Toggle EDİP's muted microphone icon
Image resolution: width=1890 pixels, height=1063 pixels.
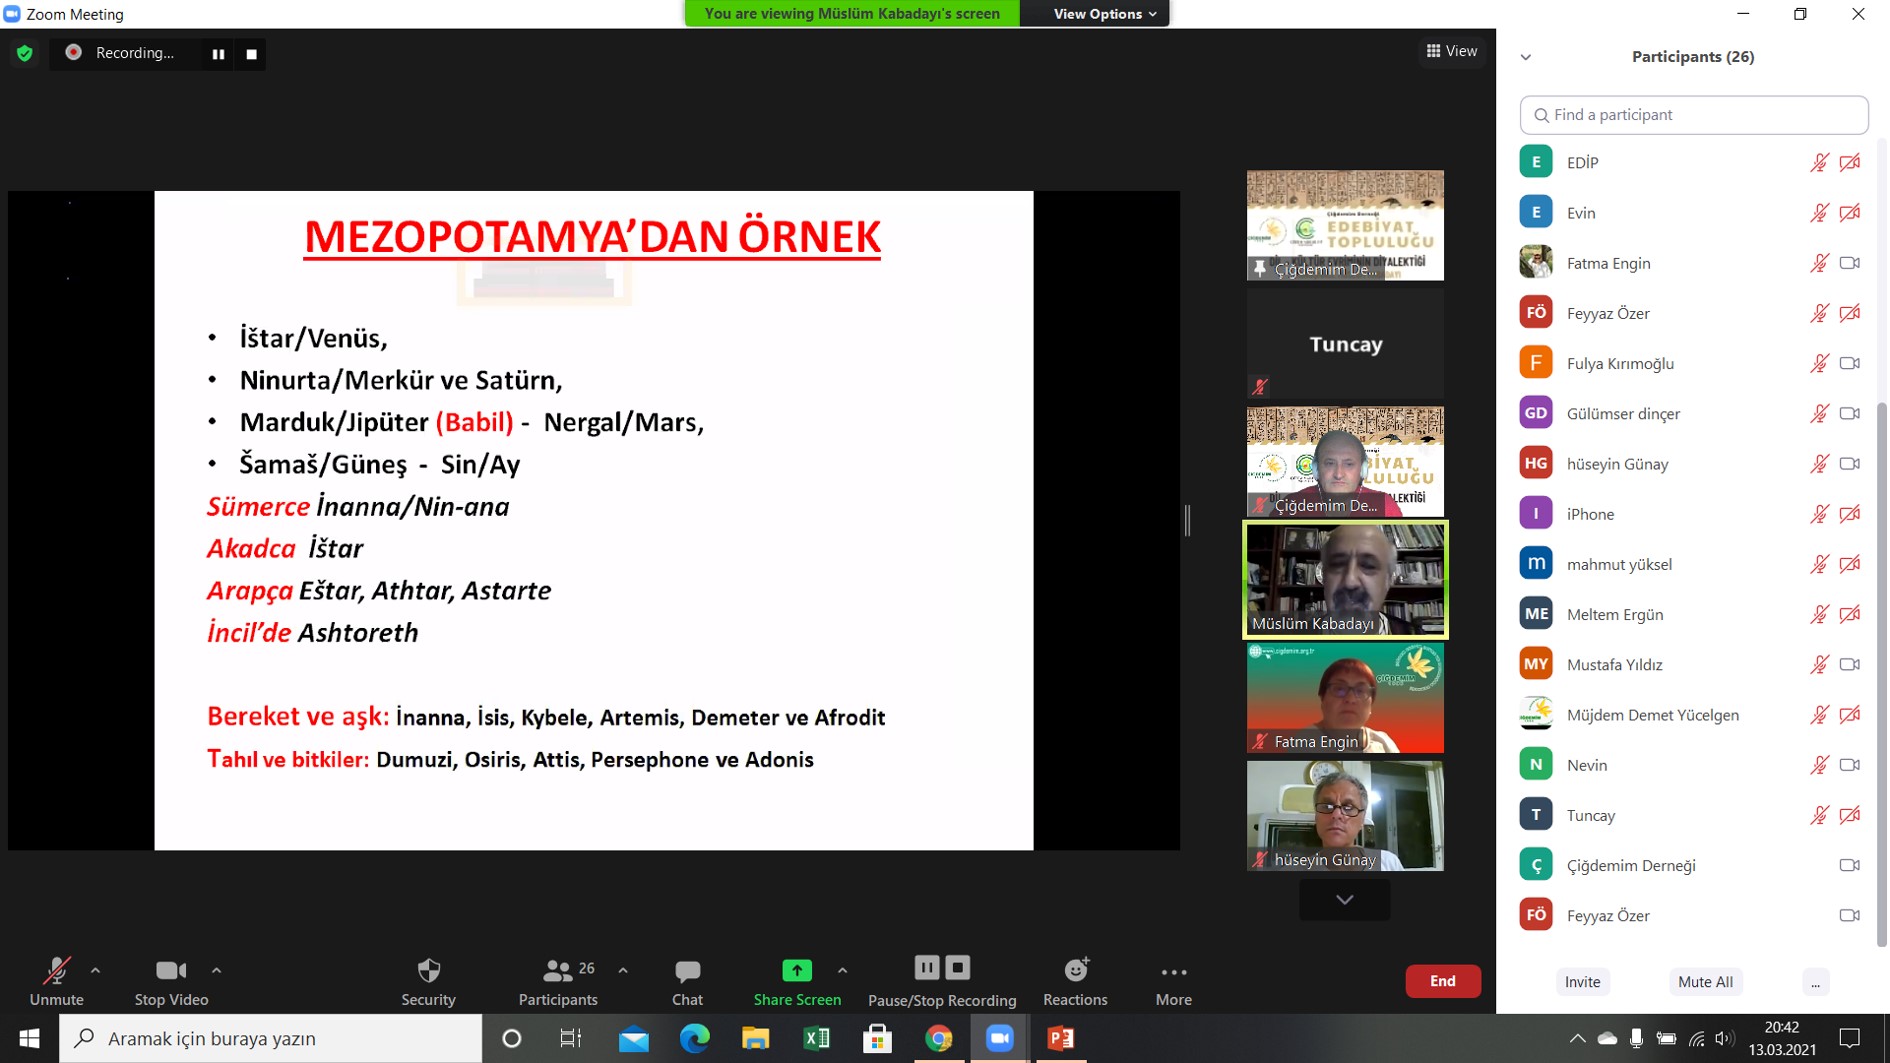(x=1819, y=162)
